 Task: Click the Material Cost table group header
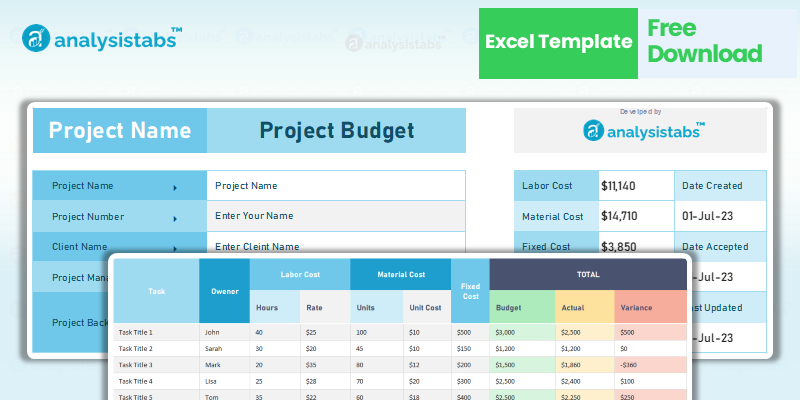[401, 274]
